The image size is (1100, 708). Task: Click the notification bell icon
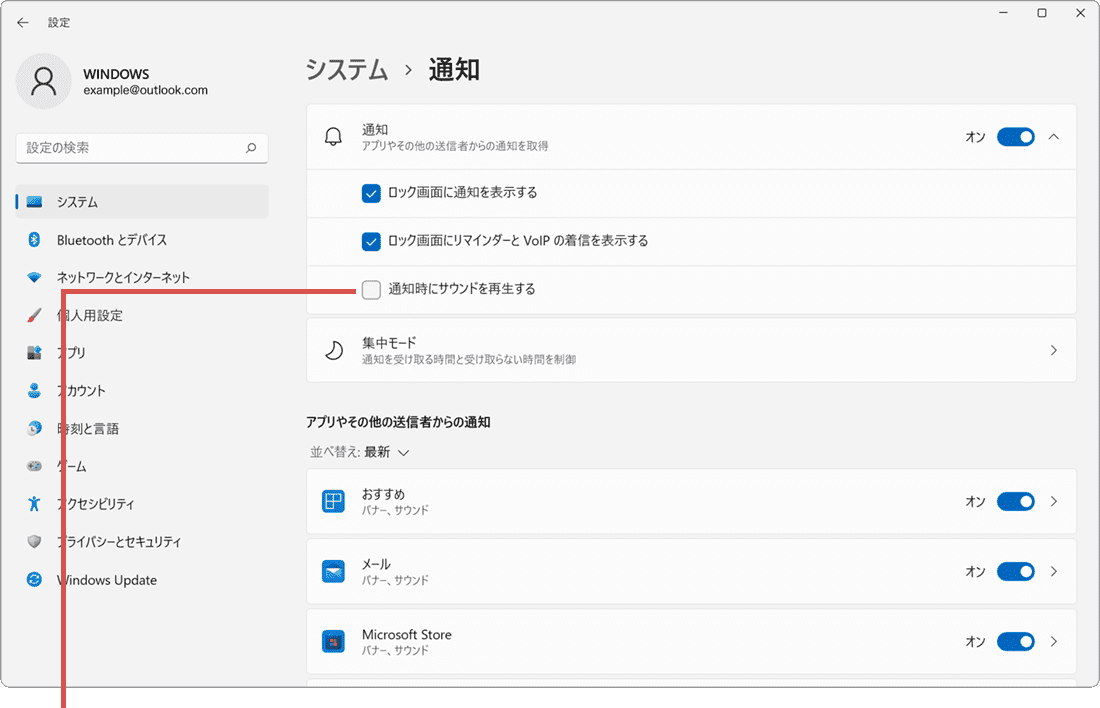tap(334, 136)
